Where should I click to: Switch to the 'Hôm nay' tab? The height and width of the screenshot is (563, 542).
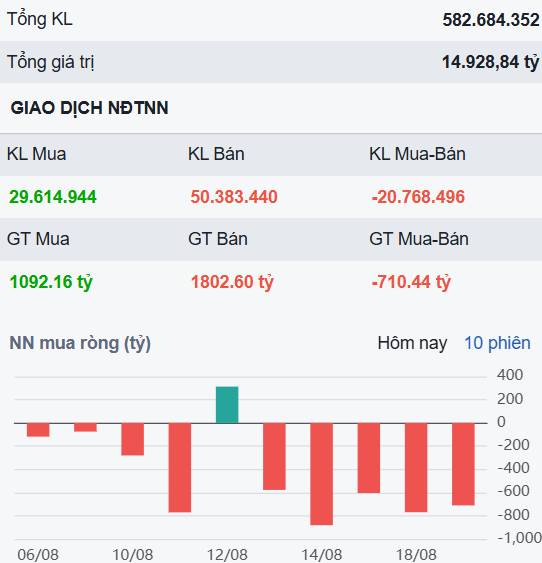[x=412, y=343]
